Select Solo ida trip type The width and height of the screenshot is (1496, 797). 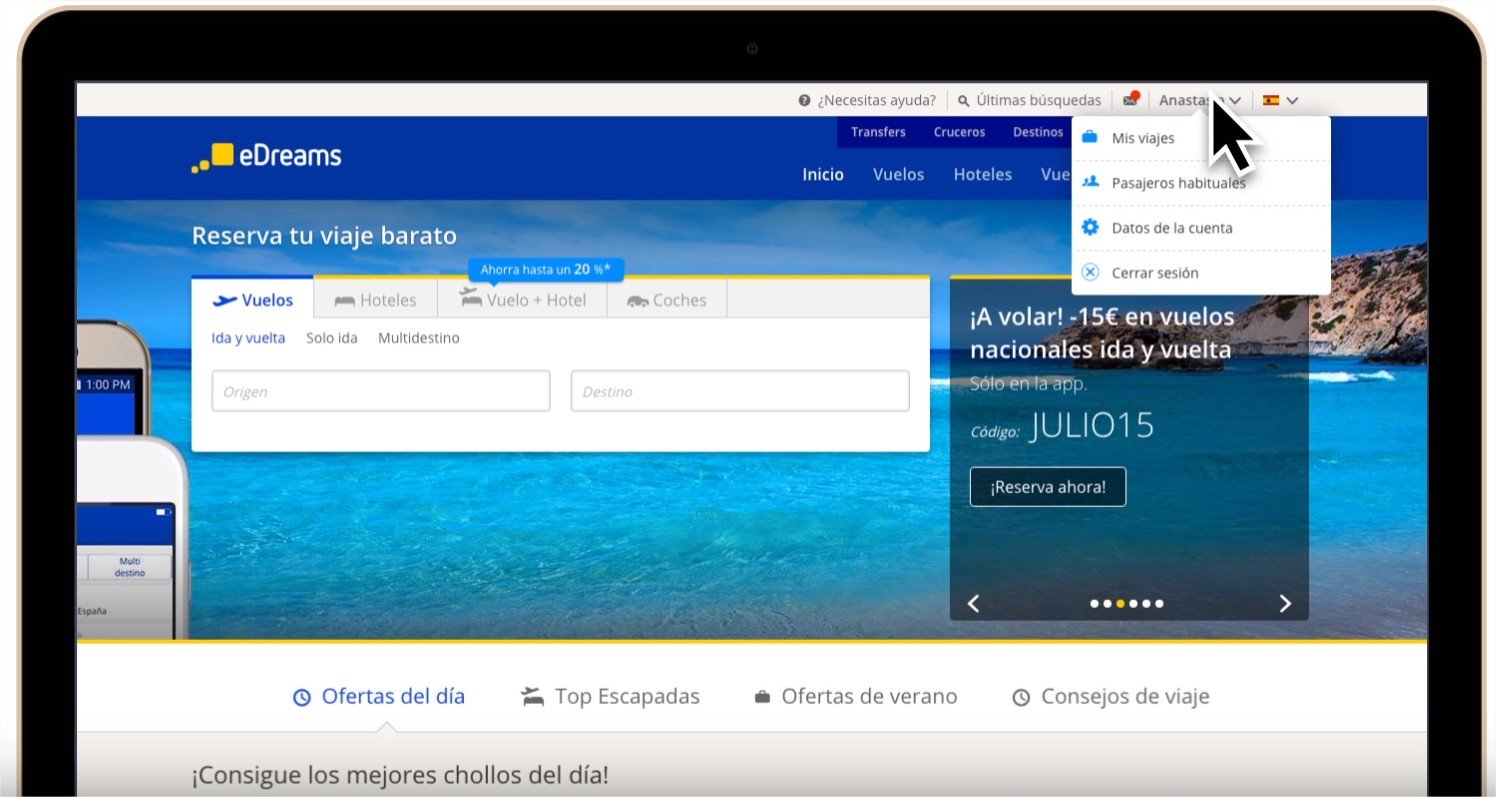click(x=332, y=338)
